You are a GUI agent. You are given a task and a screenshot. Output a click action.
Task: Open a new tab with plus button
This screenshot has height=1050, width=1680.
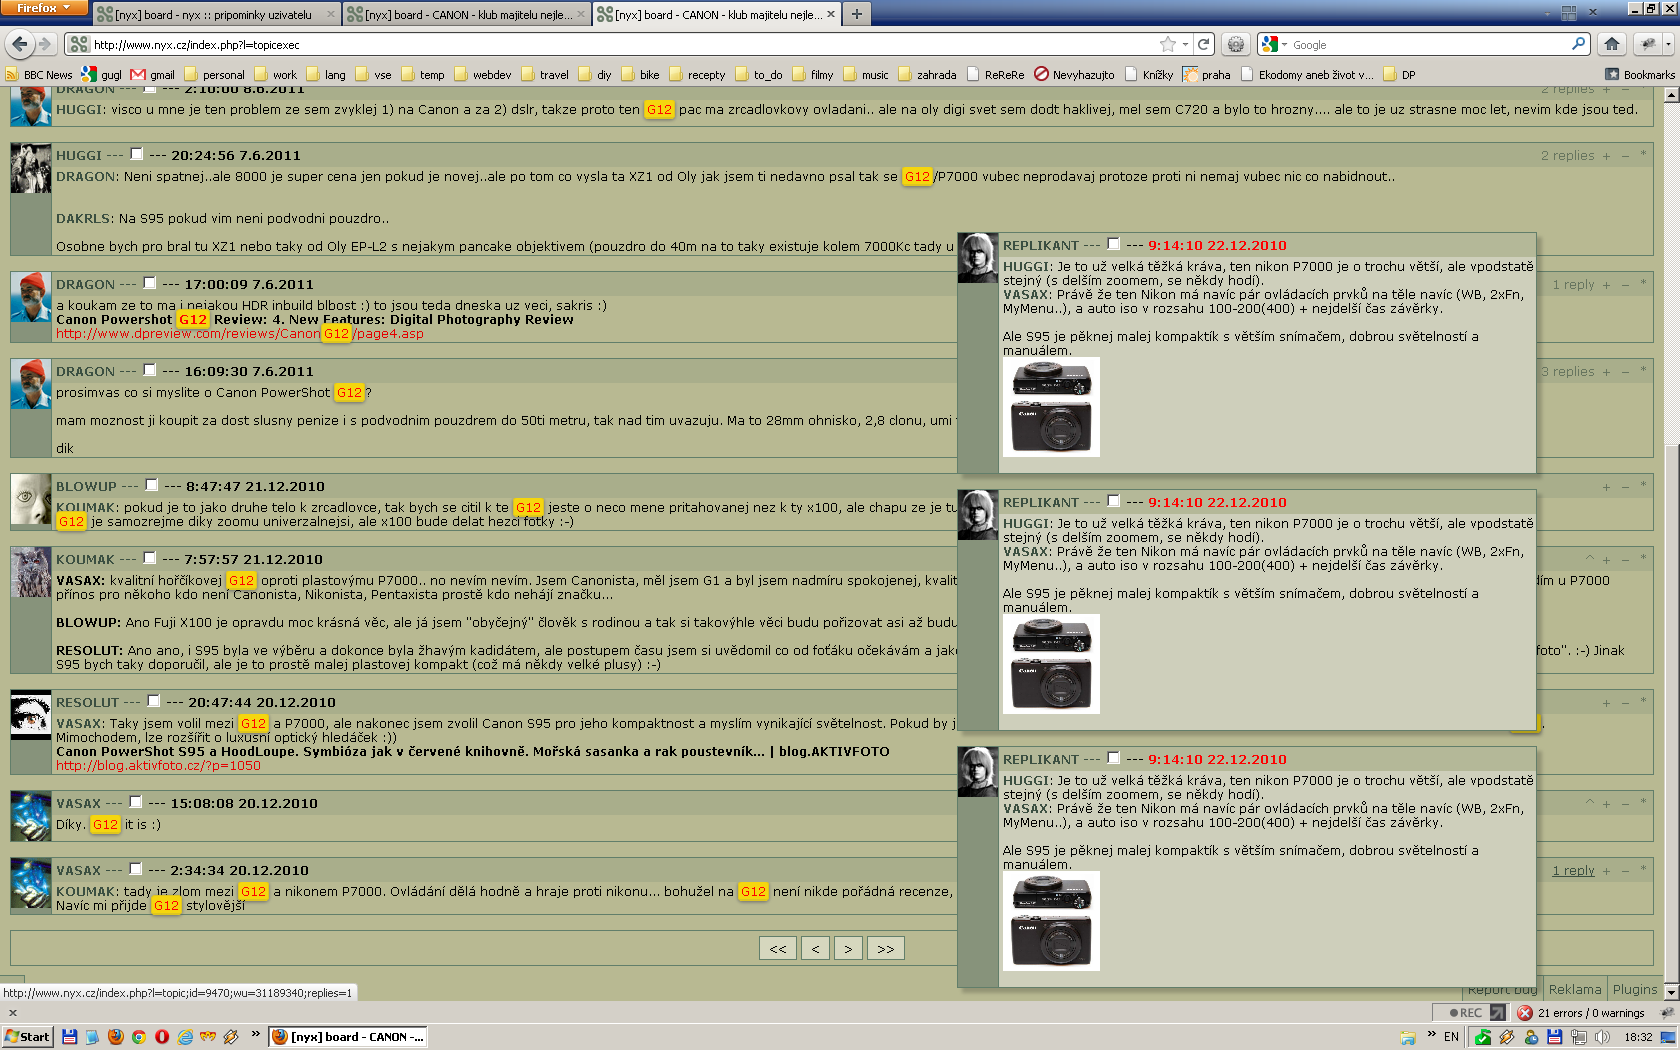click(x=856, y=14)
